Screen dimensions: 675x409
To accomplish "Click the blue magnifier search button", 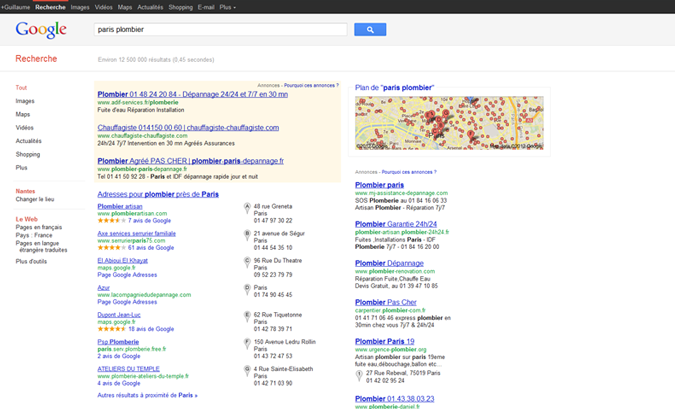I will (x=369, y=30).
